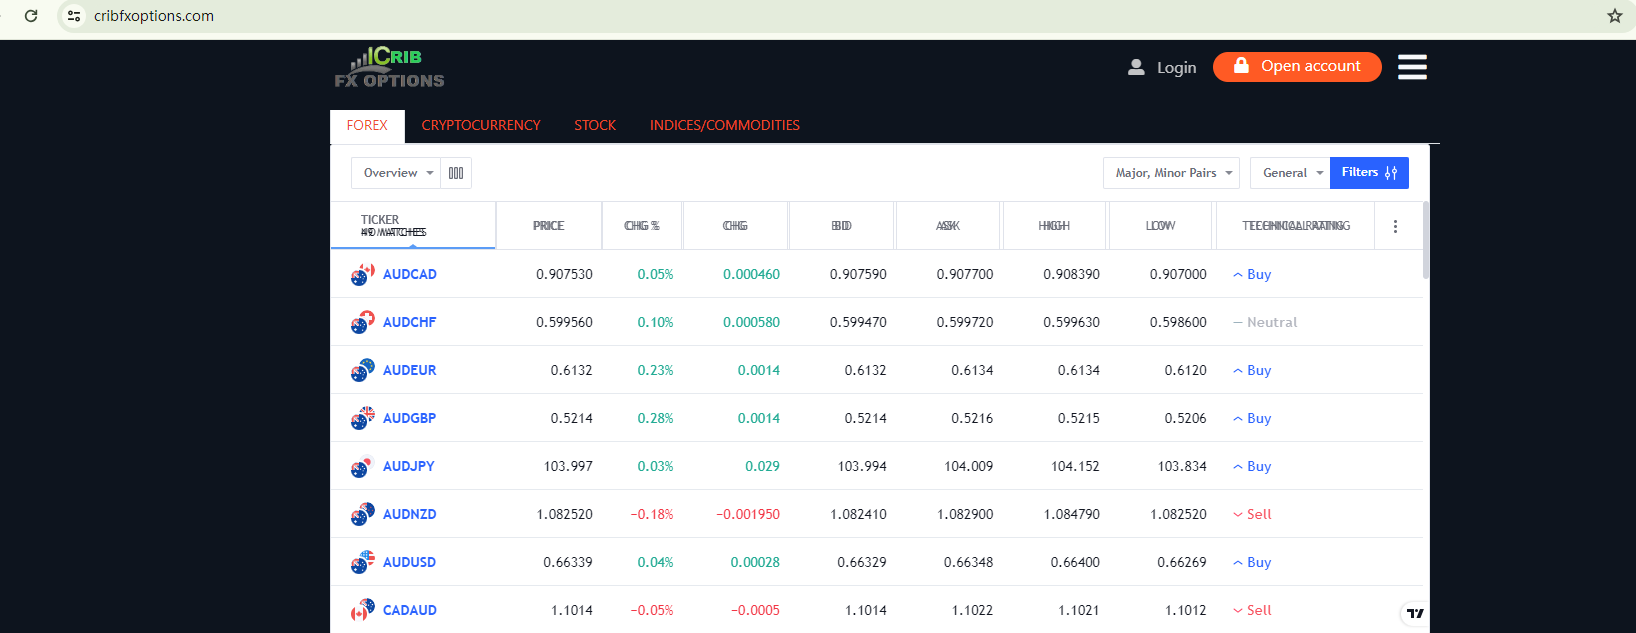Screen dimensions: 1636x633
Task: Reload the page with refresh icon
Action: pos(31,16)
